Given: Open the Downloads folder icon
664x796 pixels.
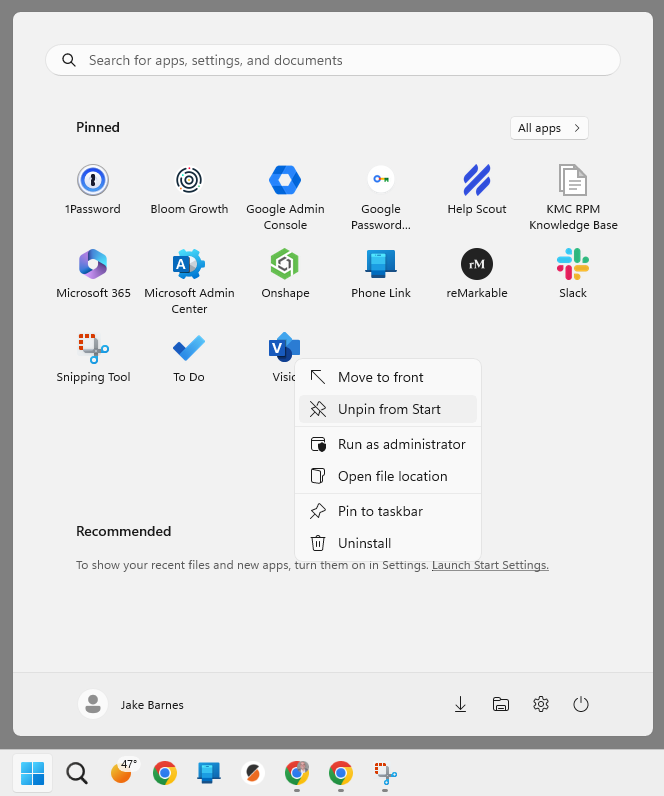Looking at the screenshot, I should pyautogui.click(x=460, y=704).
